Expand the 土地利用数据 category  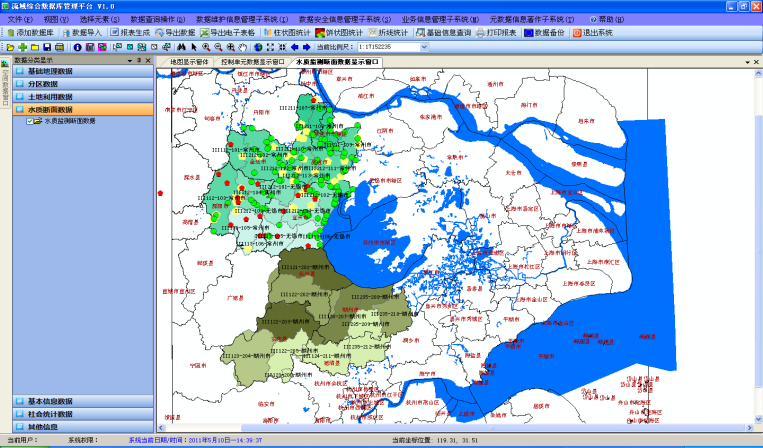(50, 96)
